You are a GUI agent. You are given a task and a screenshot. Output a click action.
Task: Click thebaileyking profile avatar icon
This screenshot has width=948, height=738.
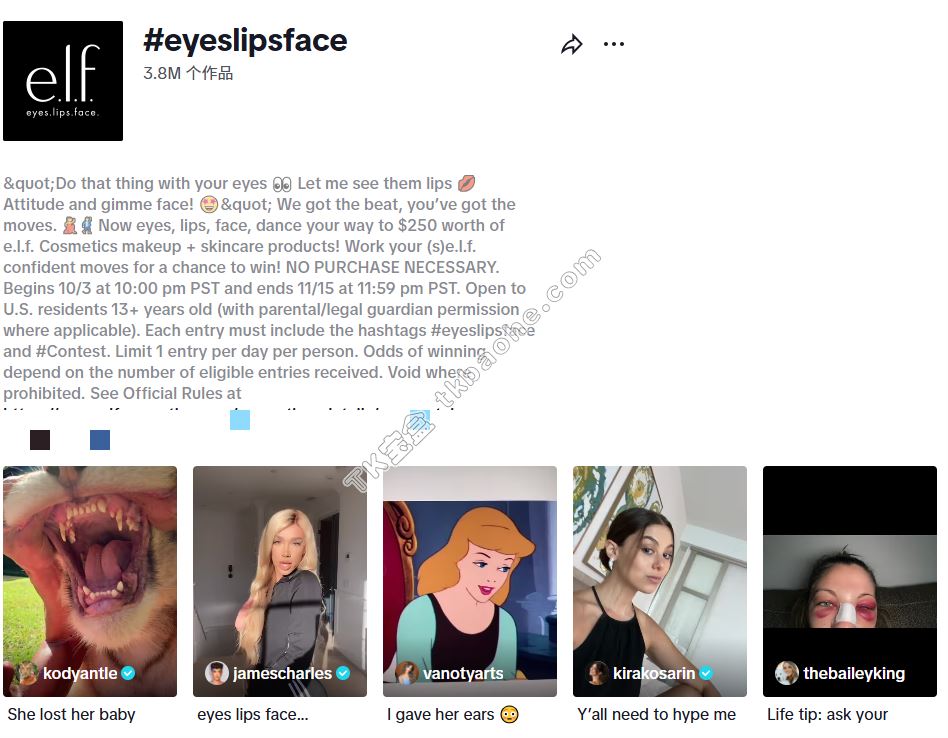tap(787, 673)
